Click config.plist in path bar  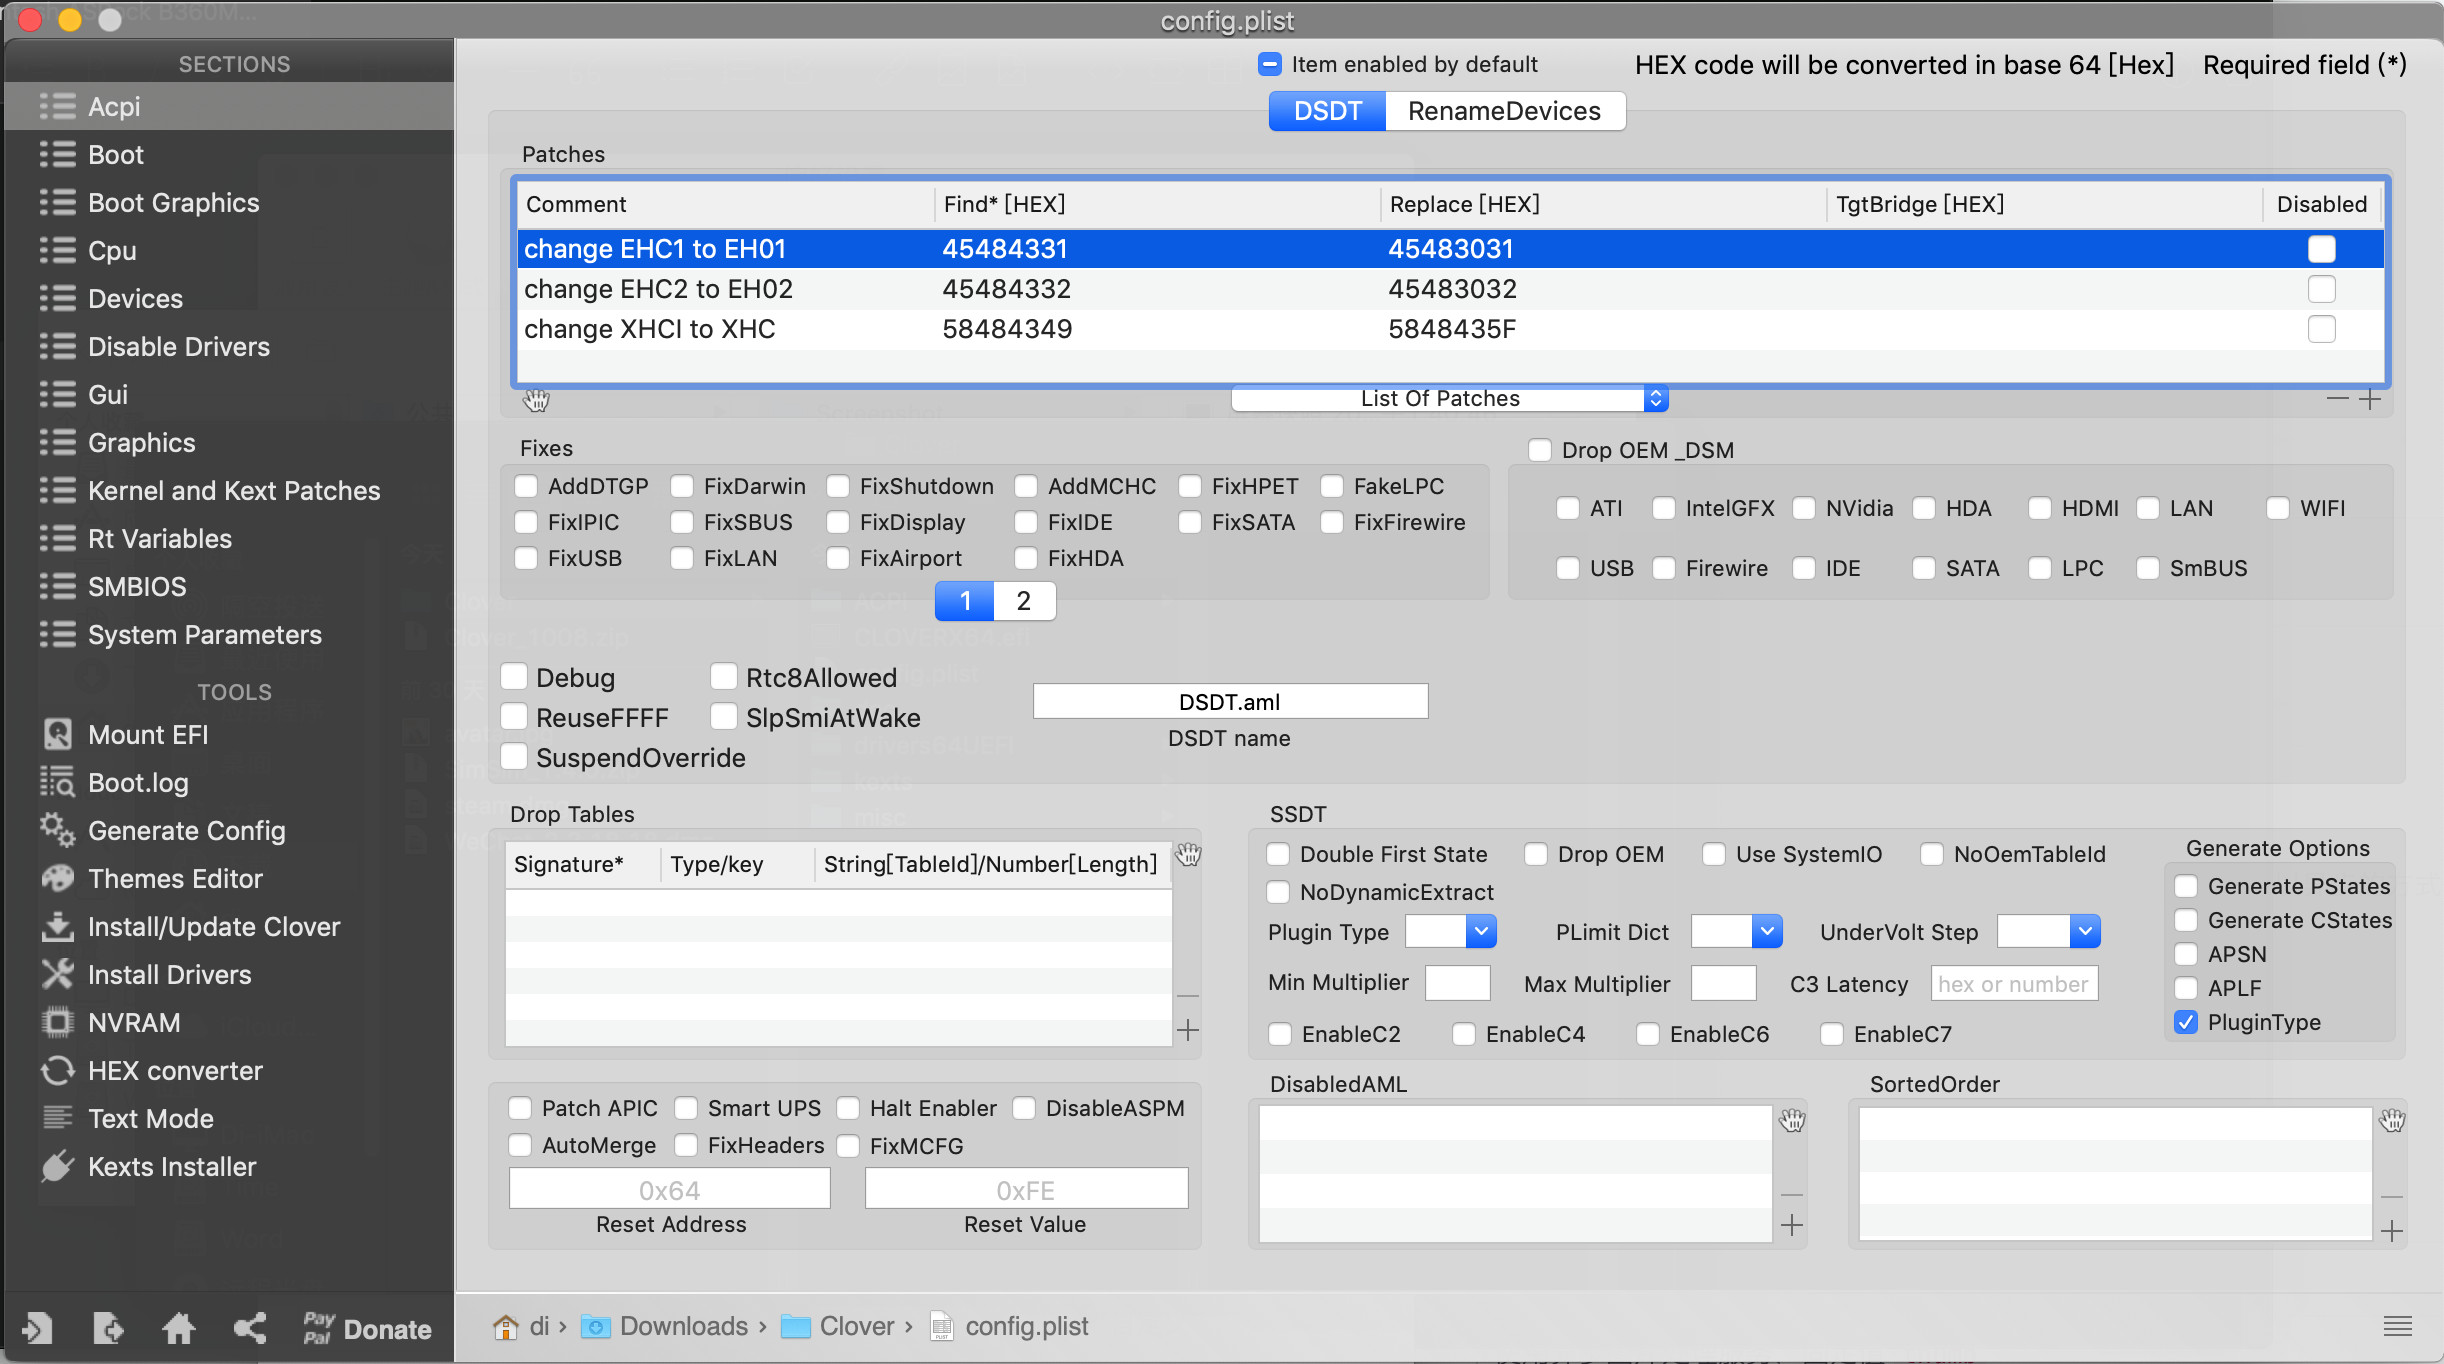tap(1010, 1326)
